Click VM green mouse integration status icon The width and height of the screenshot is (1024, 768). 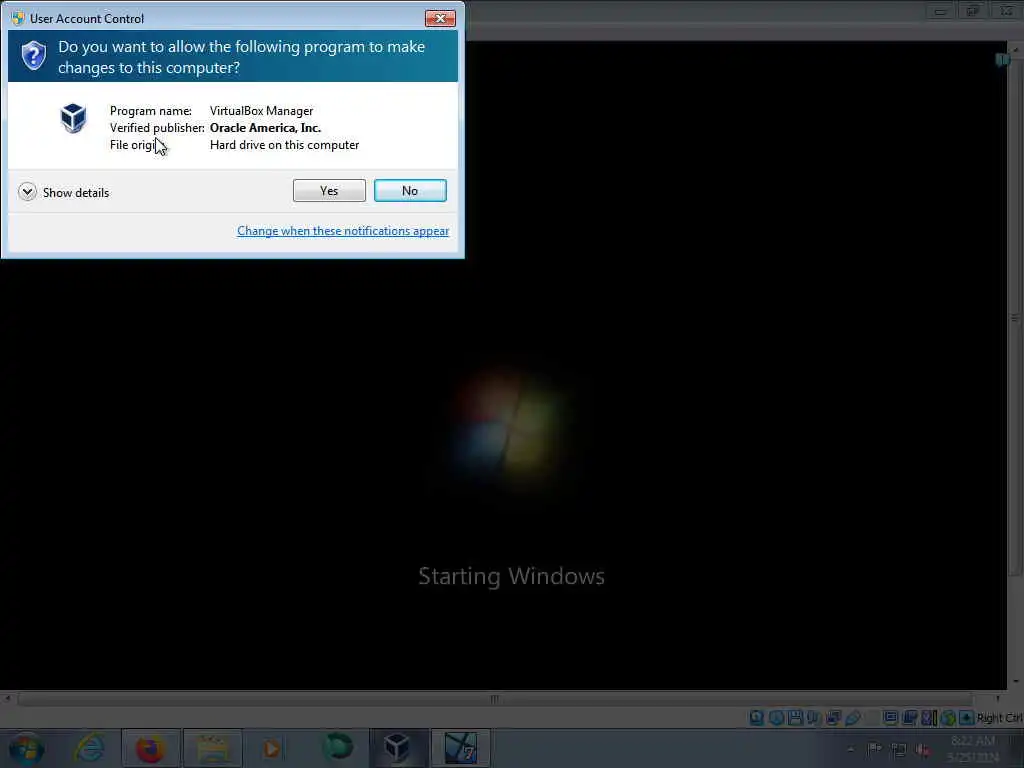point(948,718)
